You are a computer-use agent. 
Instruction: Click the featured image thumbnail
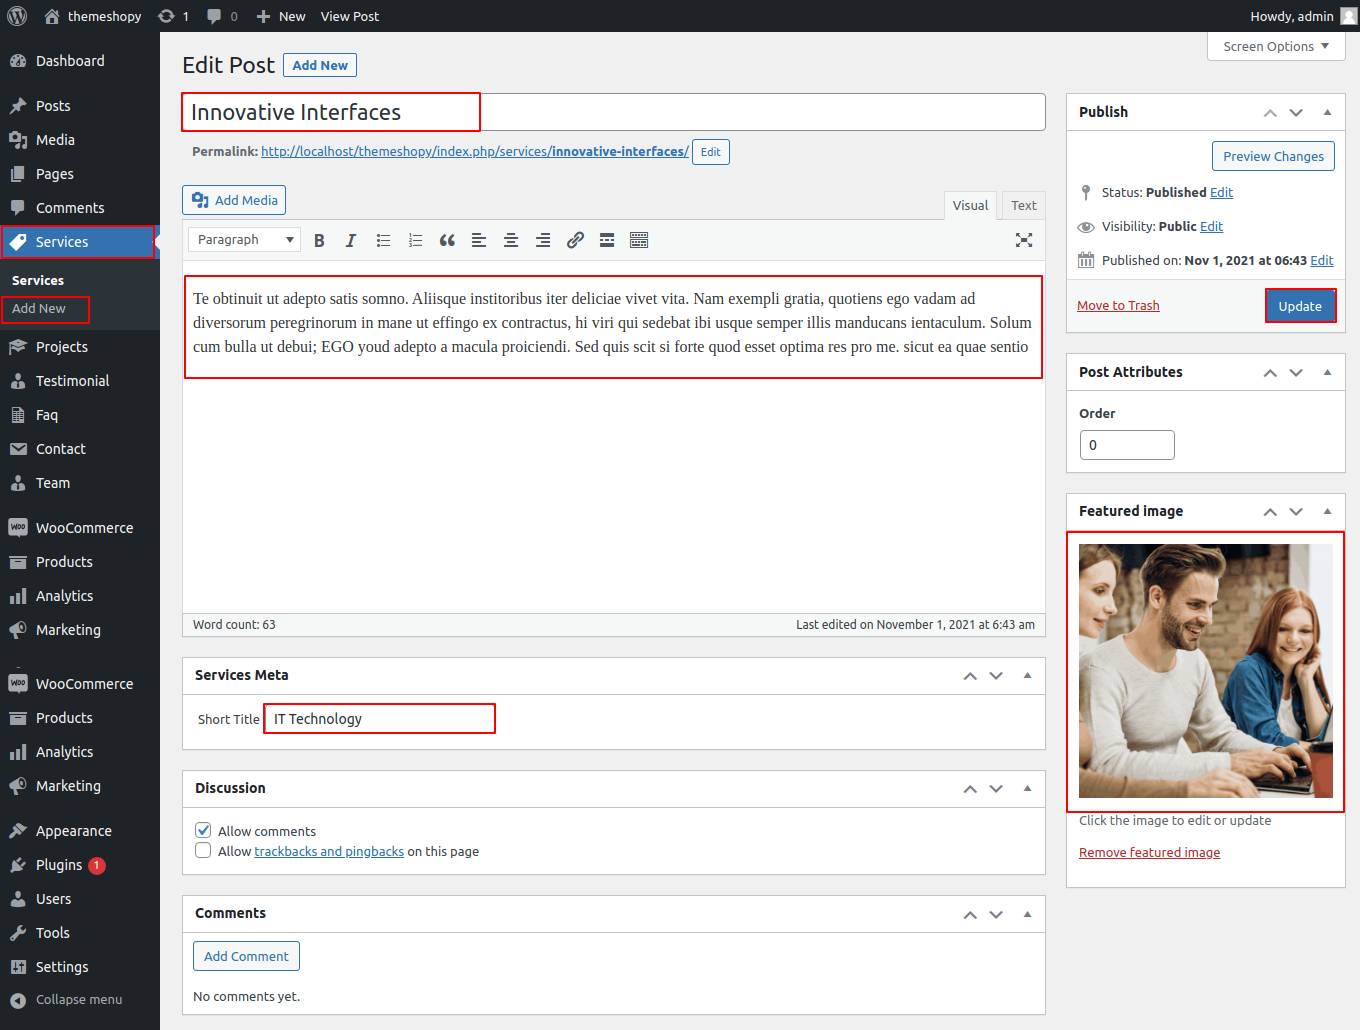(x=1205, y=671)
